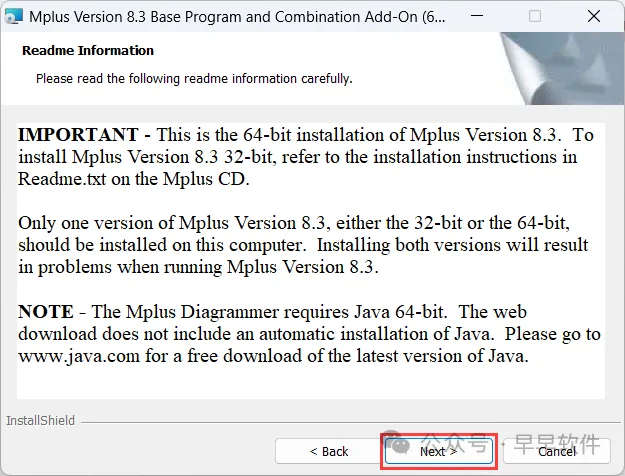This screenshot has width=625, height=476.
Task: Click the Mplus installer icon in title bar
Action: coord(14,16)
